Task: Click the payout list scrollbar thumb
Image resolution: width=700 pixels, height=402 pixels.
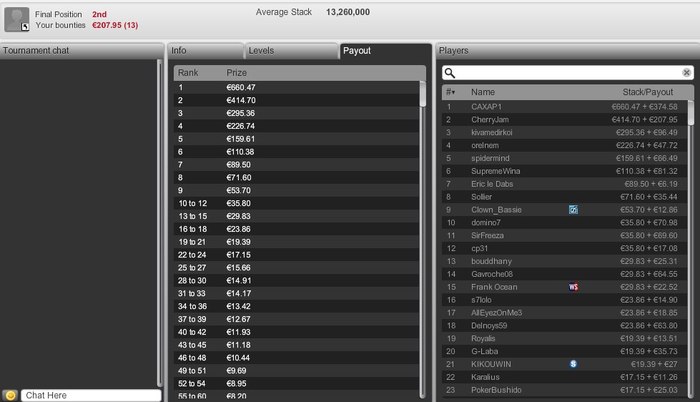Action: click(x=422, y=94)
